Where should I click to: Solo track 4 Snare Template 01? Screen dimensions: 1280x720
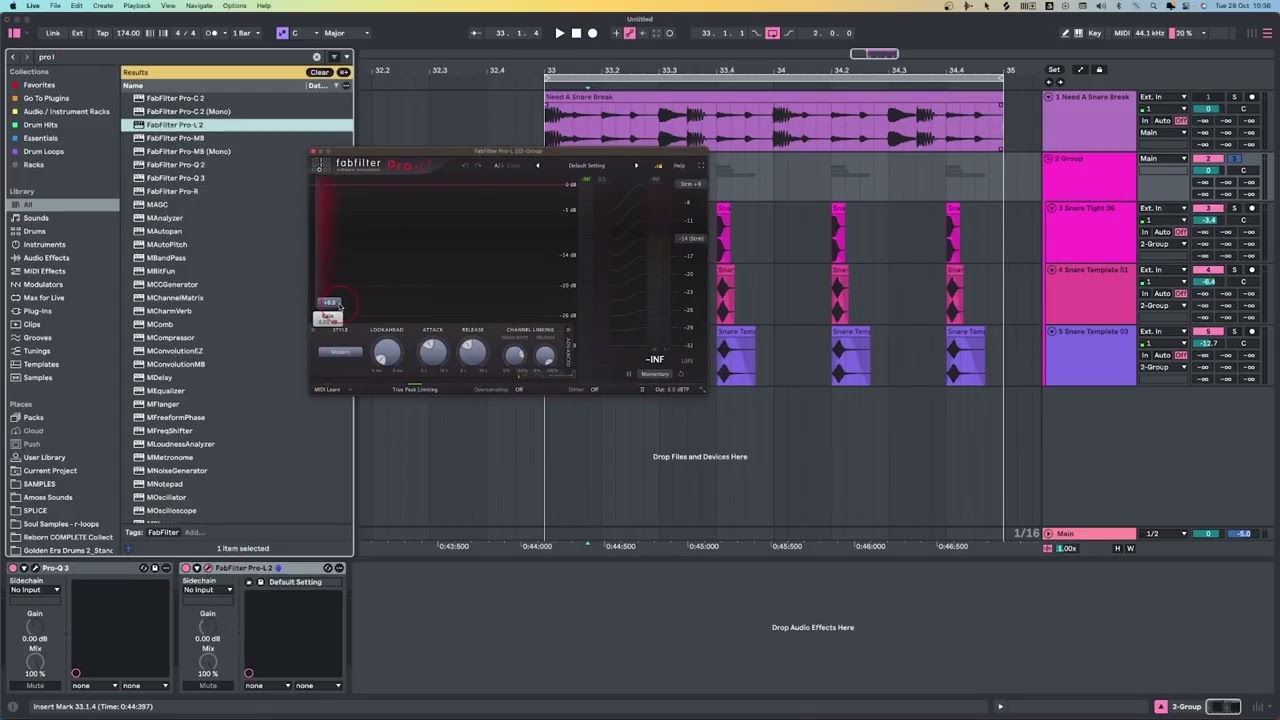coord(1235,270)
